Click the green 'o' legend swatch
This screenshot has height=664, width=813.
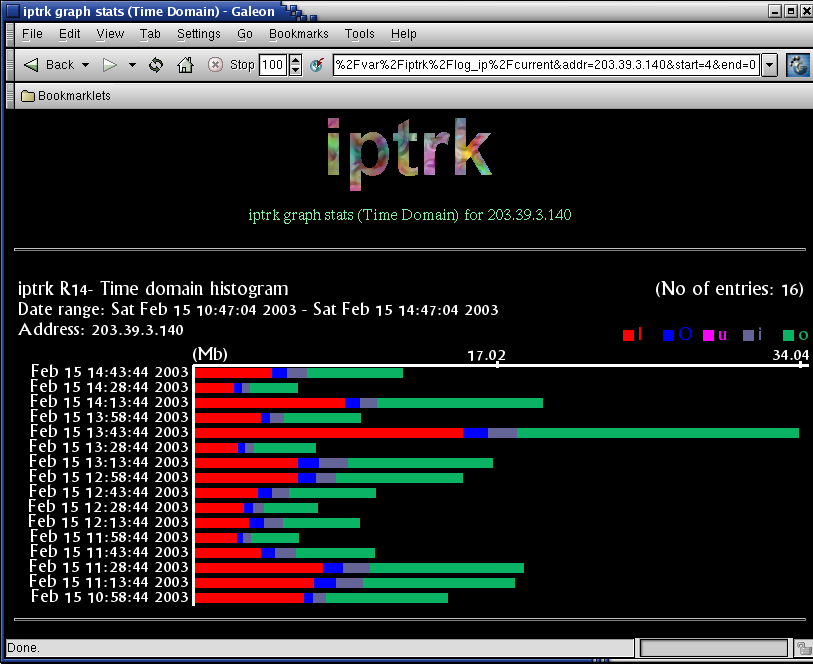788,335
